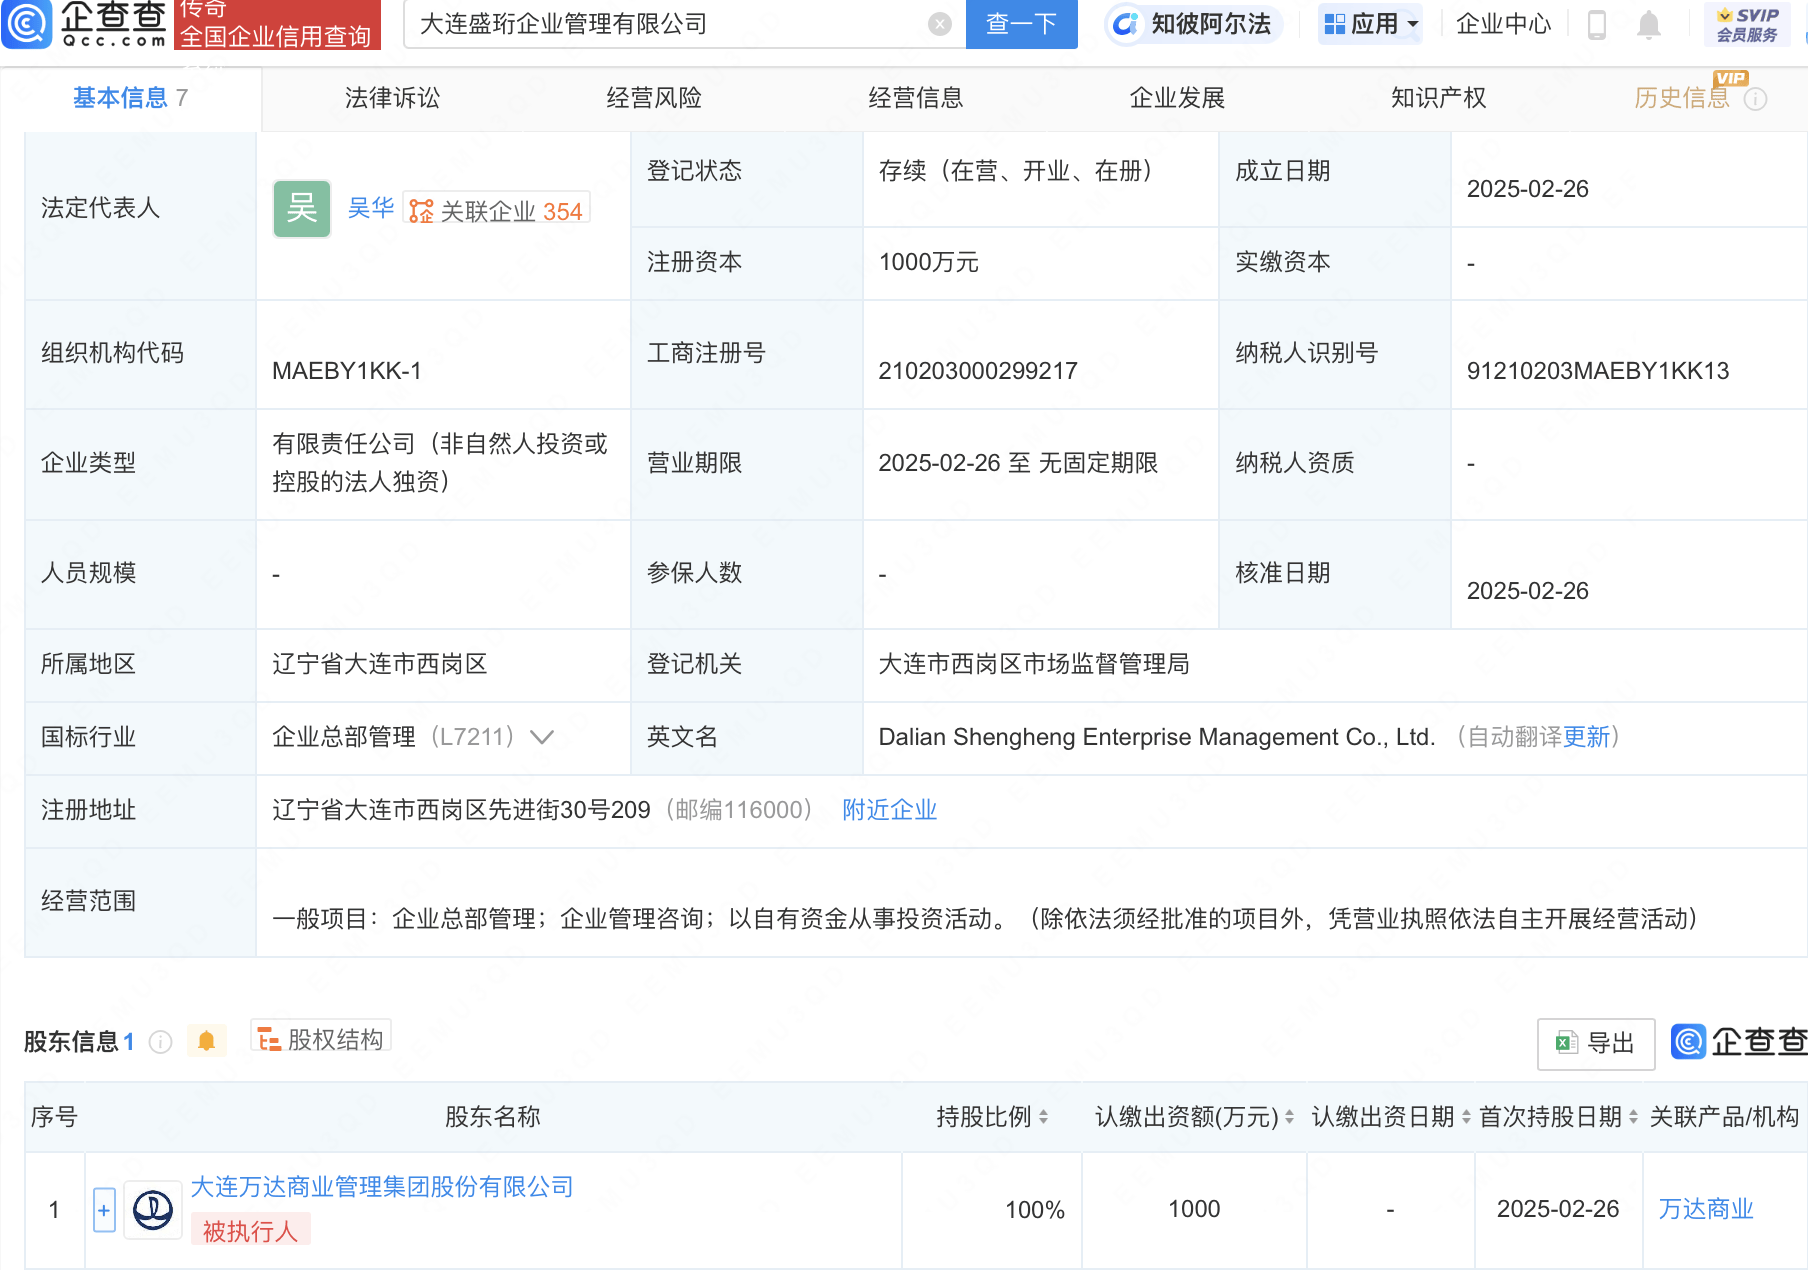Select organization code MAEBY1KK-1
Viewport: 1808px width, 1270px height.
pos(347,371)
